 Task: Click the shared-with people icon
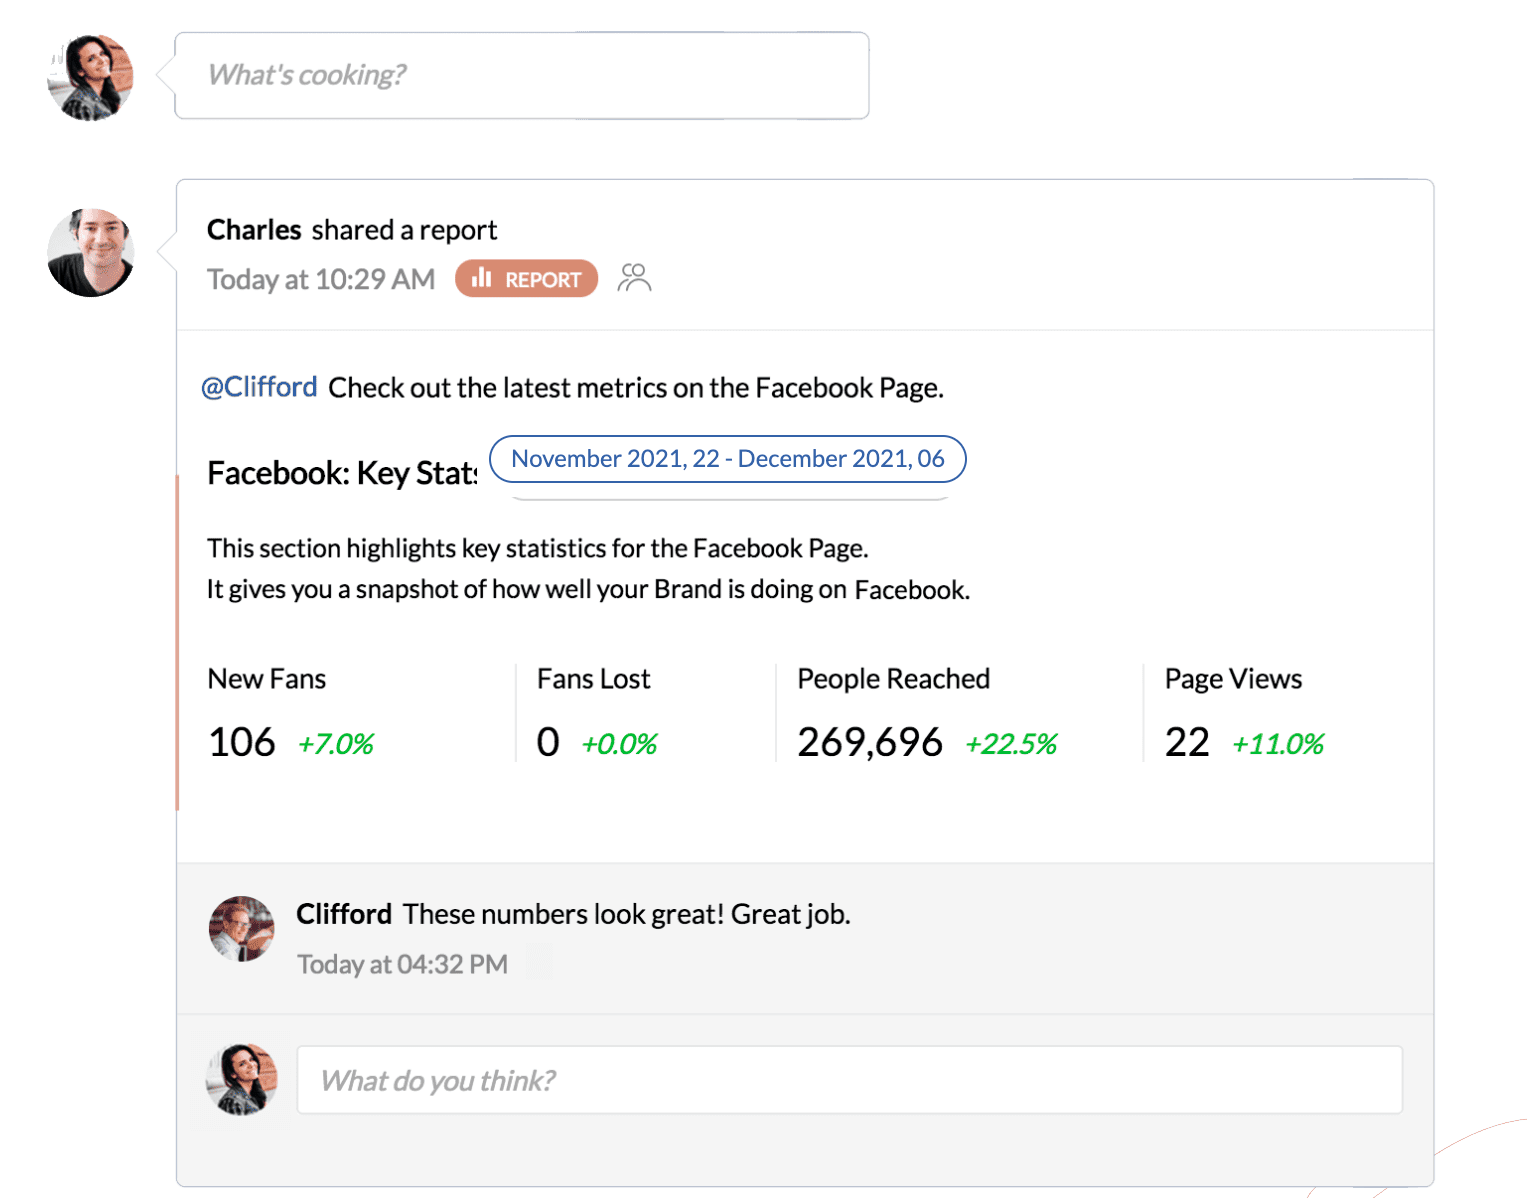(x=634, y=277)
